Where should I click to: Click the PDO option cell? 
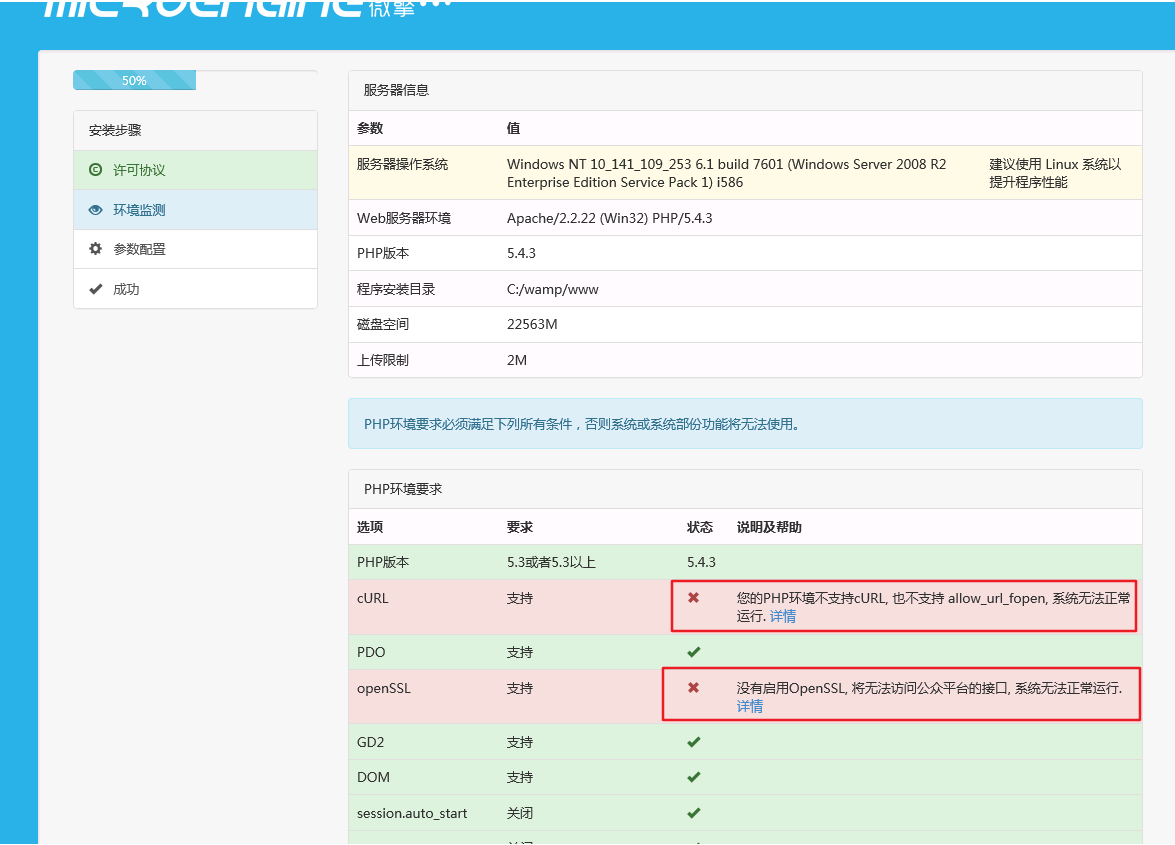tap(371, 652)
